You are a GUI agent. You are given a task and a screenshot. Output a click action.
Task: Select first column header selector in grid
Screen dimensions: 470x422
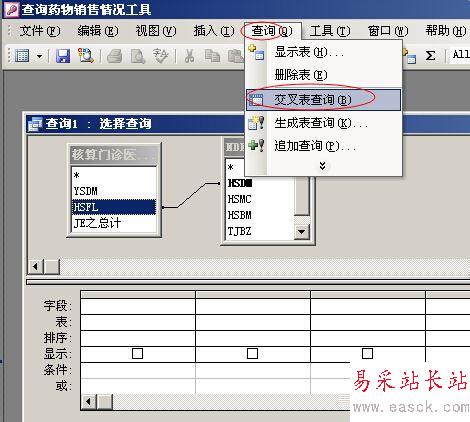tap(138, 294)
